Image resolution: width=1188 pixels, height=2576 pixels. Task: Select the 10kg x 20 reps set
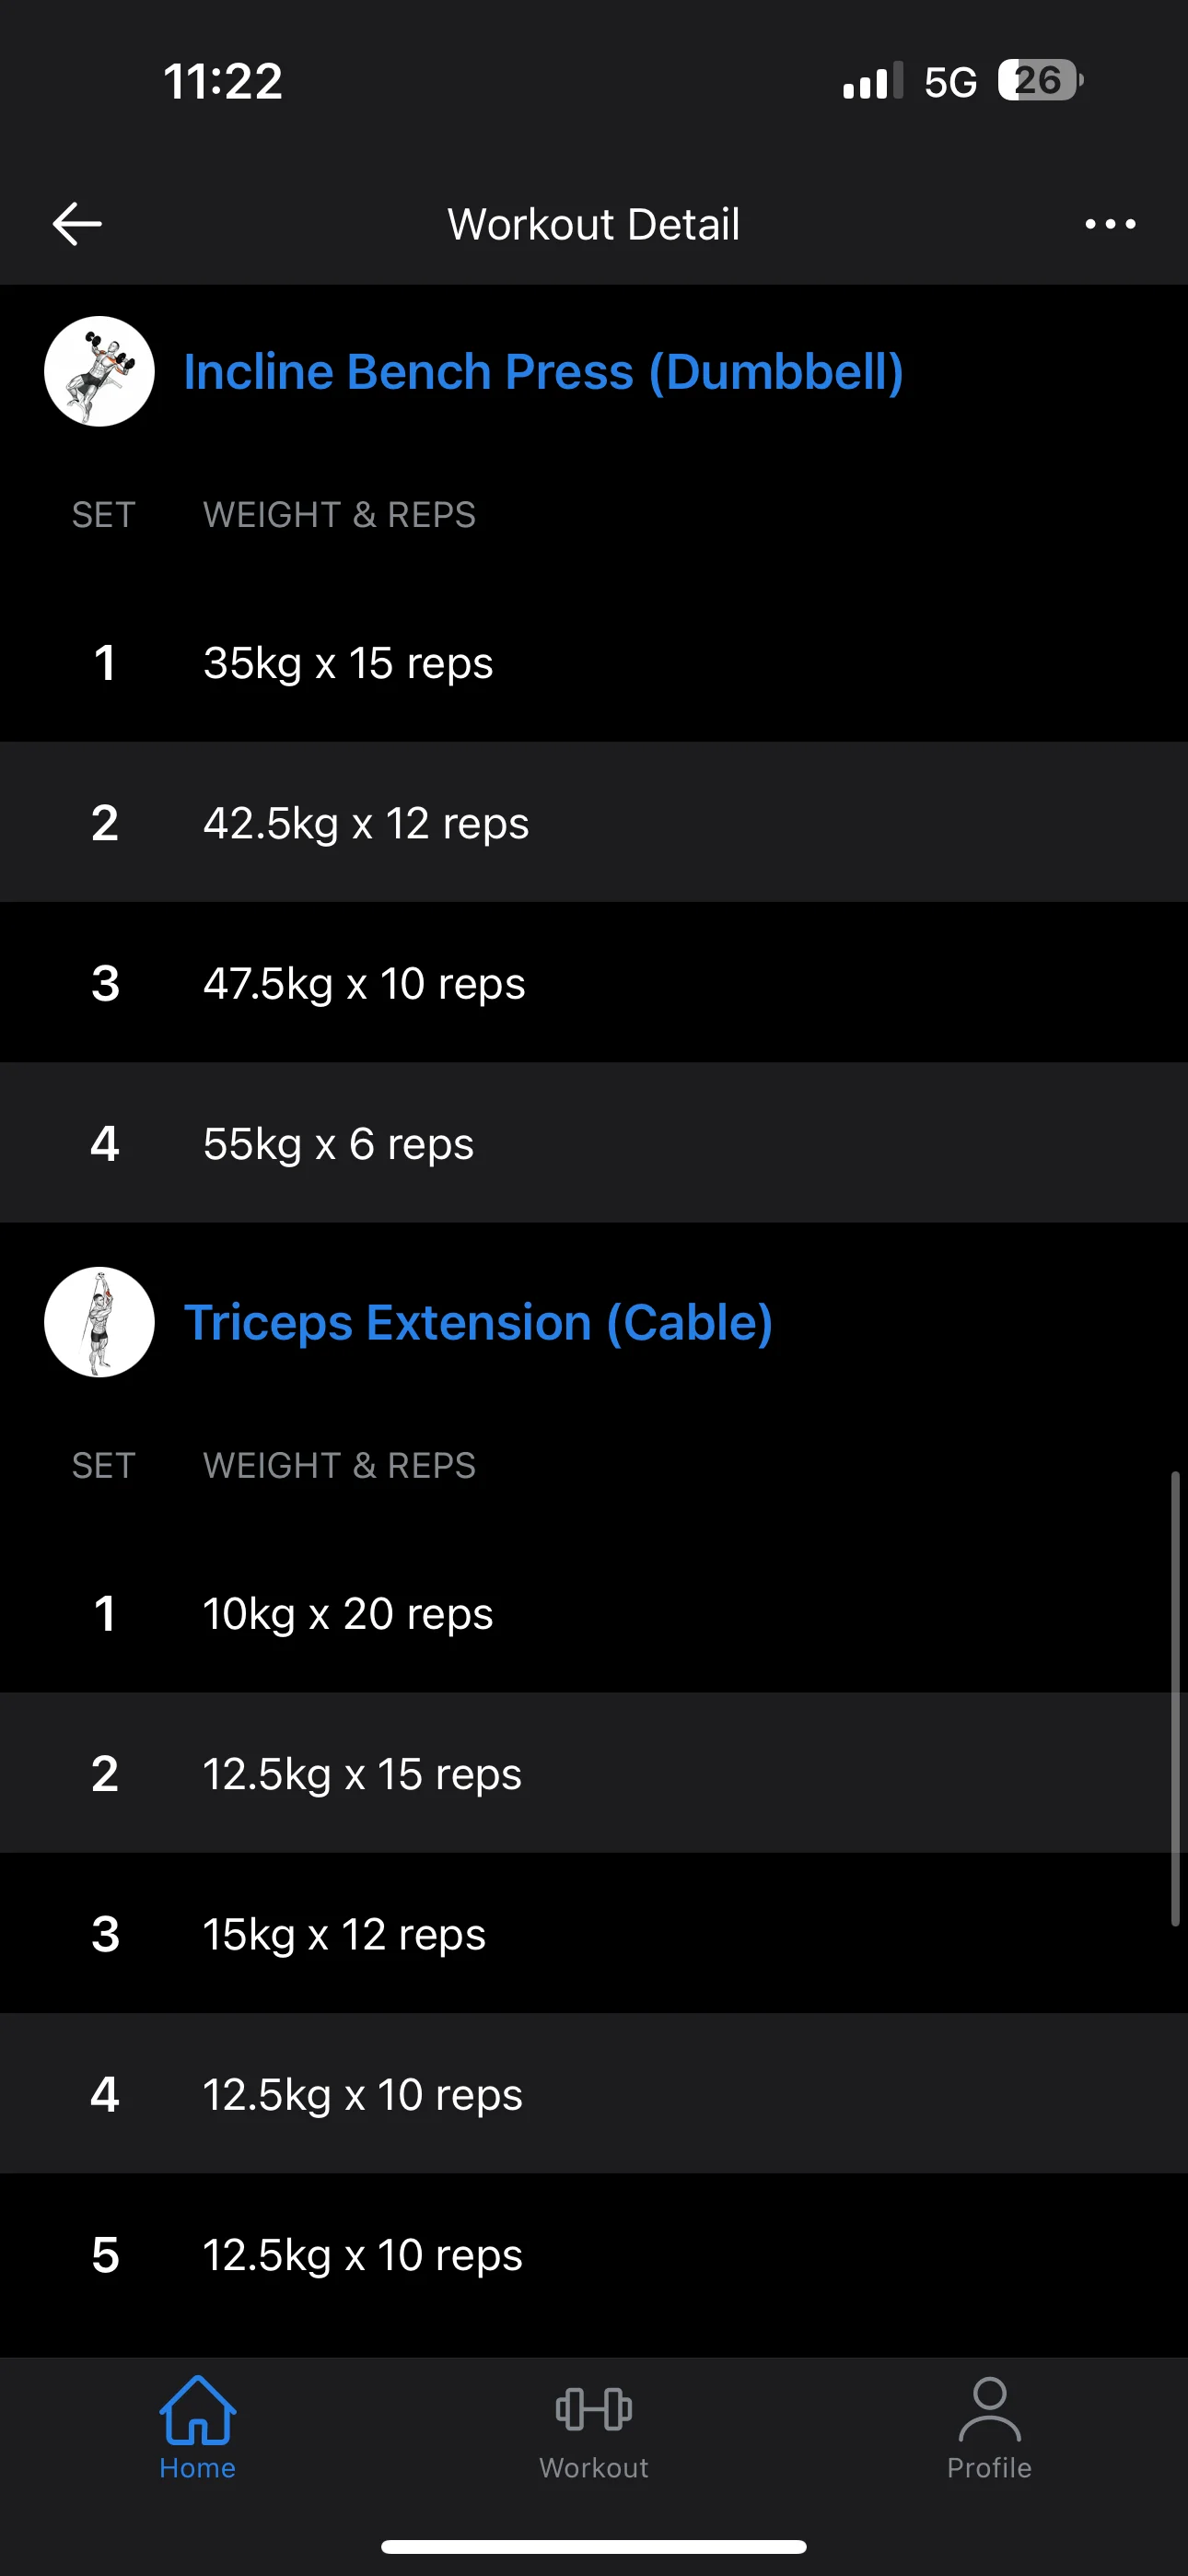(348, 1613)
